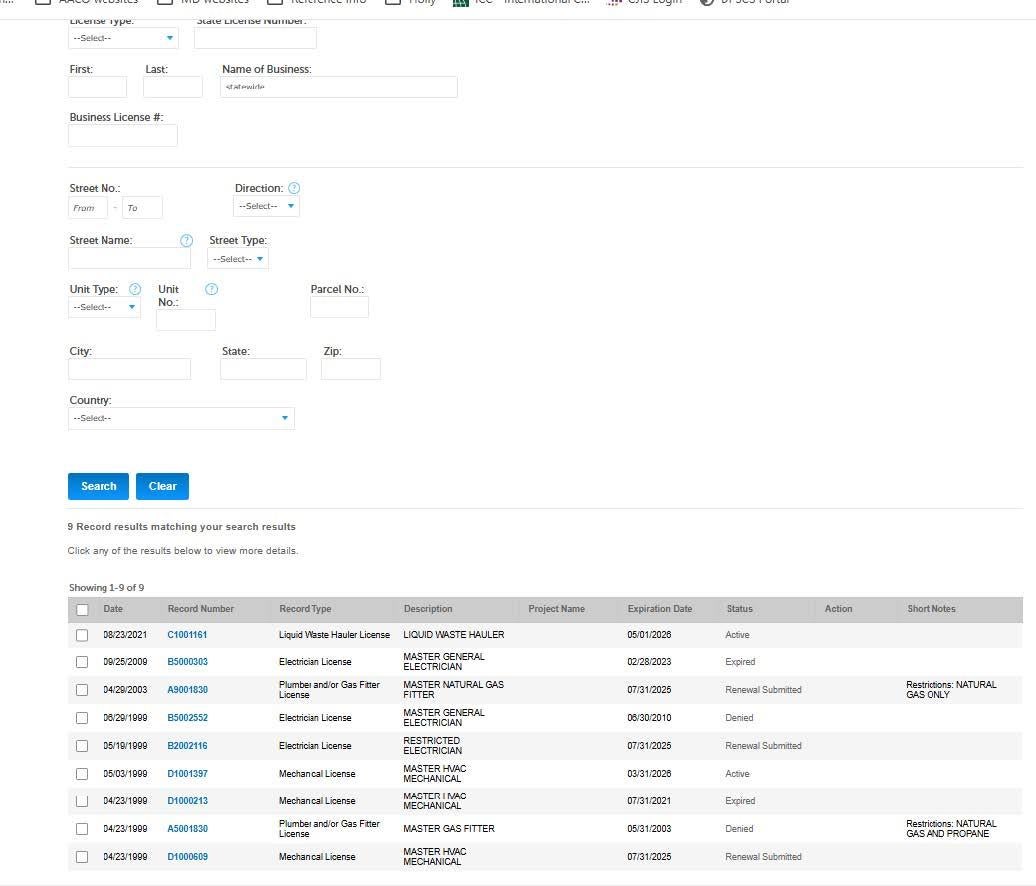This screenshot has height=886, width=1036.
Task: Open the License Type dropdown
Action: tap(124, 38)
